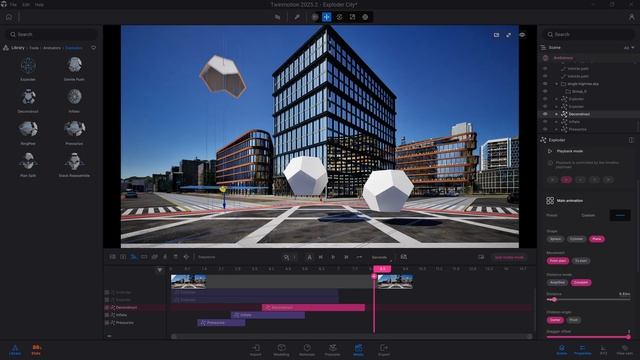
Task: Adjust the Stagger offset slider
Action: pos(588,337)
